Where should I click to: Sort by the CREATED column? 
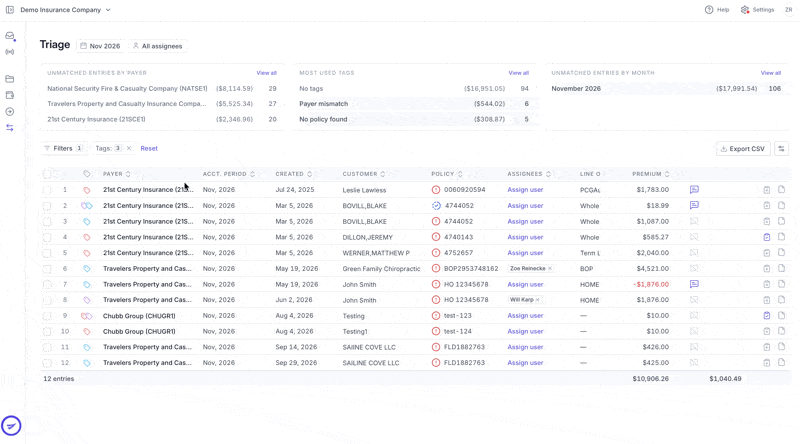point(293,174)
